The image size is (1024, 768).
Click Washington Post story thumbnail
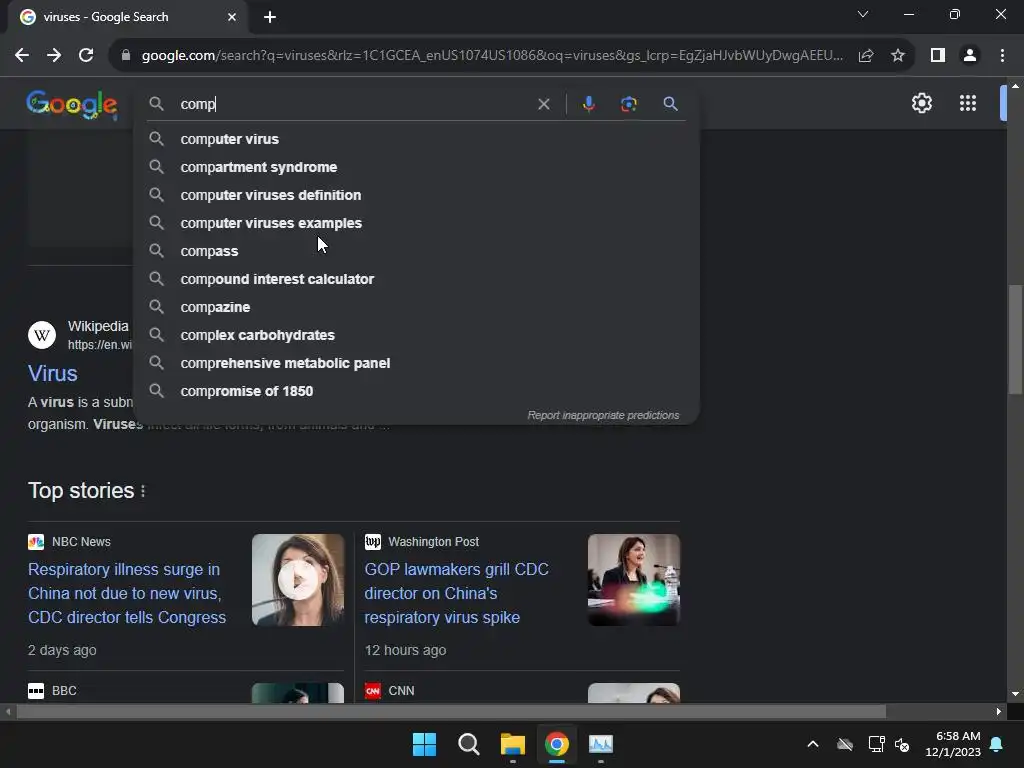633,580
